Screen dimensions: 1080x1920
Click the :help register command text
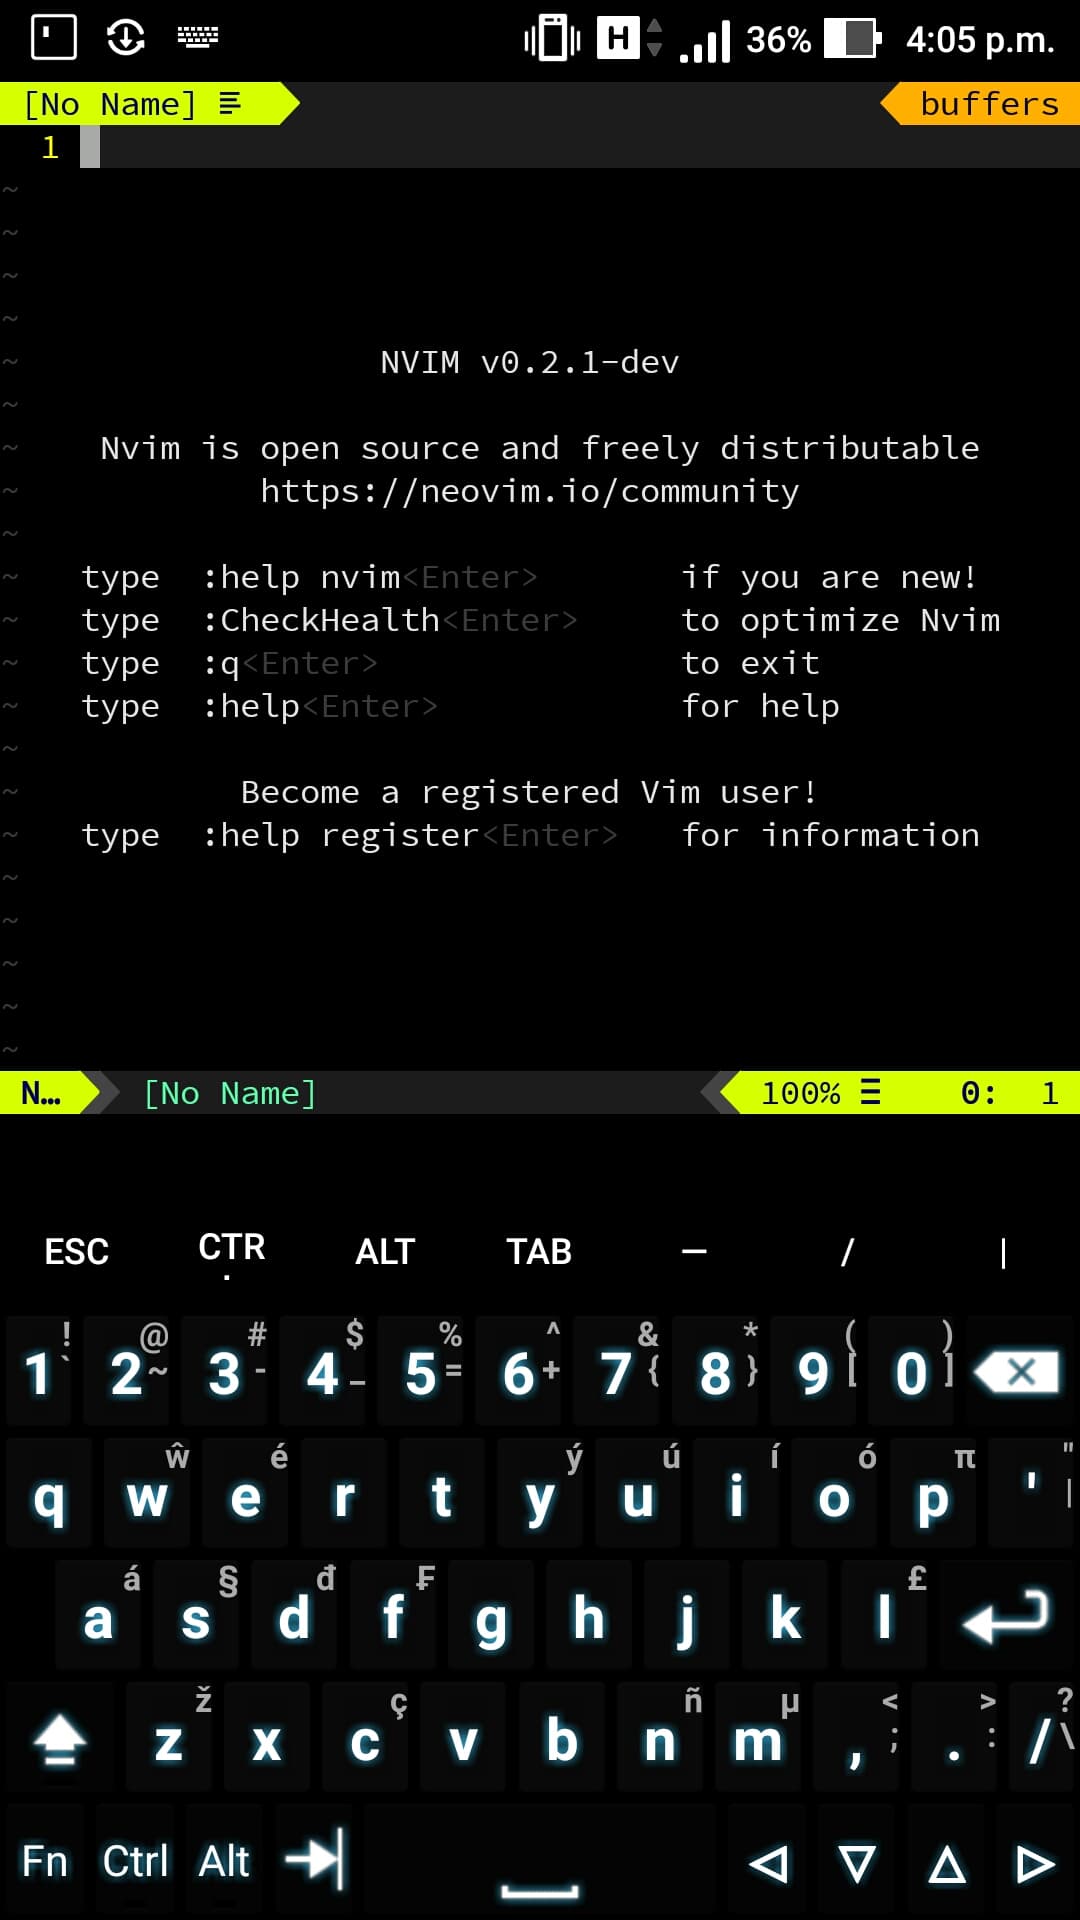pos(340,835)
